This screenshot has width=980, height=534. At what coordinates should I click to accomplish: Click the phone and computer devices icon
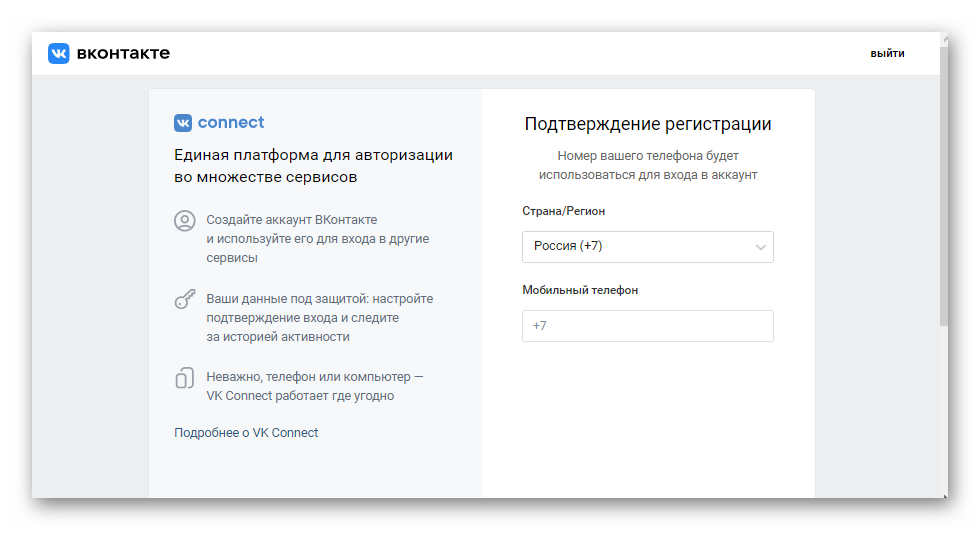pos(184,378)
